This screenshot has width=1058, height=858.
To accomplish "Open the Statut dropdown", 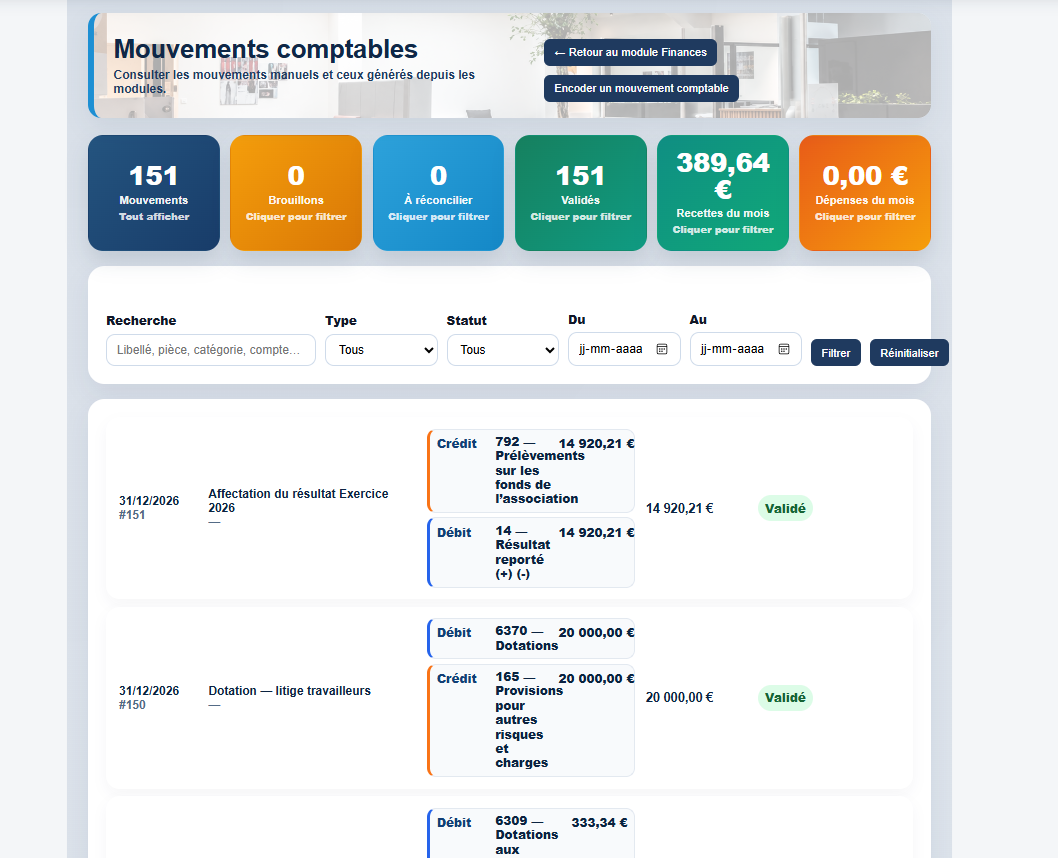I will click(503, 350).
